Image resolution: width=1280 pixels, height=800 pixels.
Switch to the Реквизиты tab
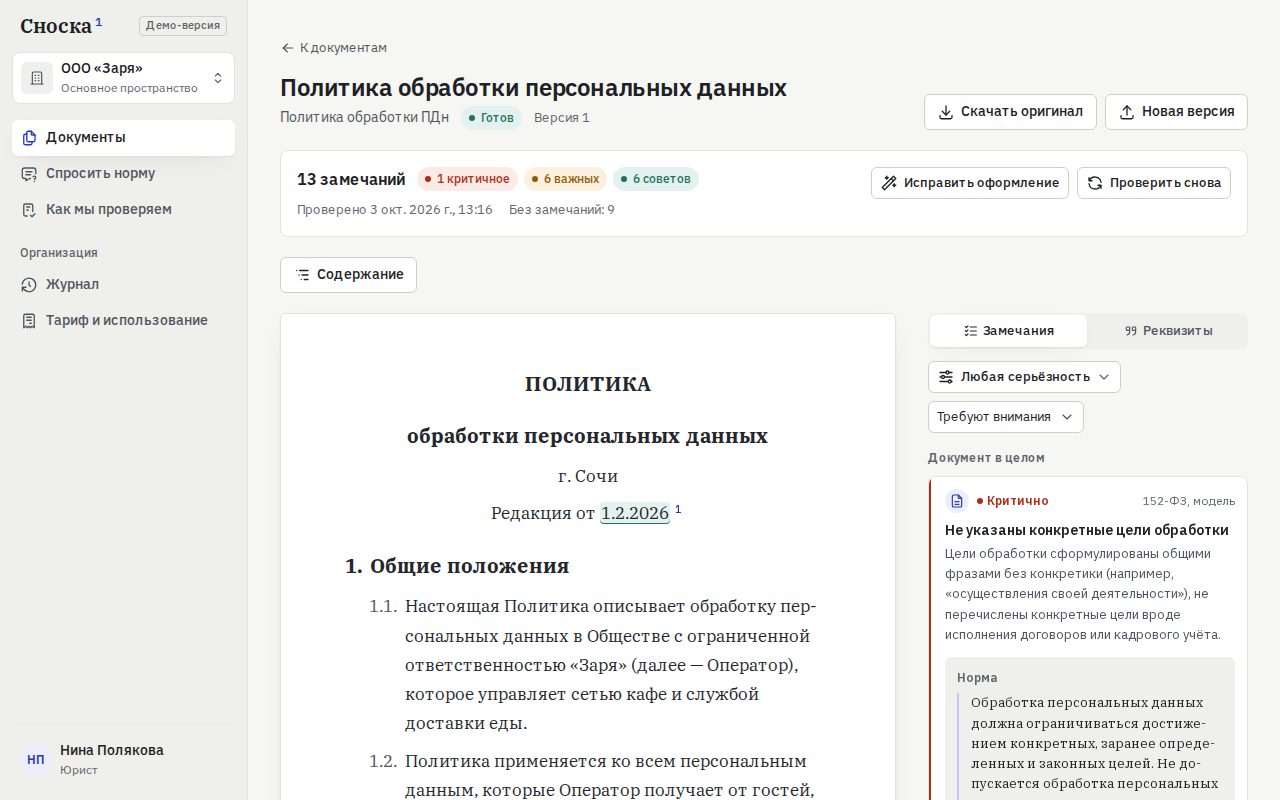coord(1167,331)
